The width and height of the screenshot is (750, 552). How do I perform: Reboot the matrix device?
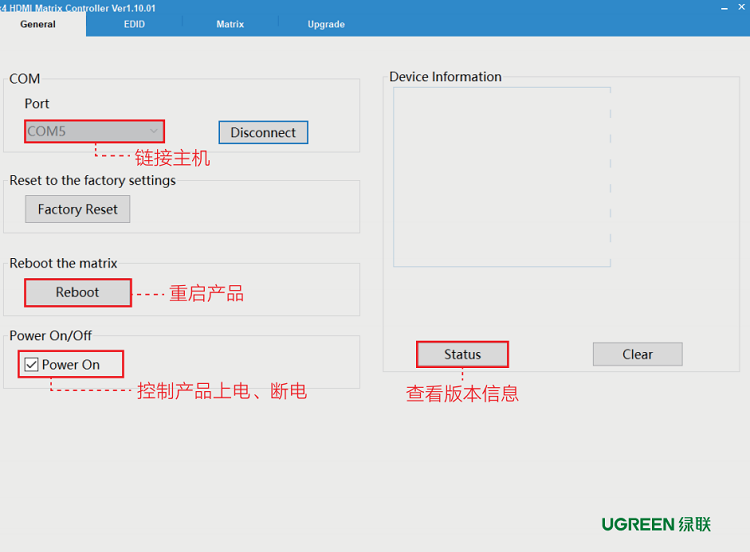[x=78, y=292]
